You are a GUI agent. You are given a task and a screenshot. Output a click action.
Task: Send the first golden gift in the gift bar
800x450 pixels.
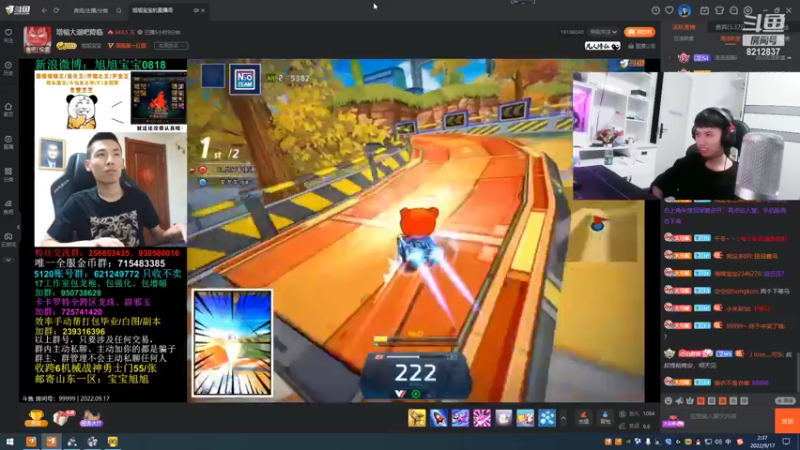417,418
